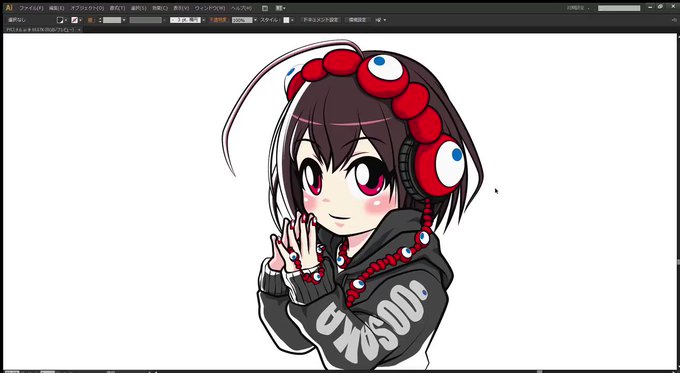Click the Illustrator Ai logo icon
Viewport: 680px width, 373px height.
point(9,8)
